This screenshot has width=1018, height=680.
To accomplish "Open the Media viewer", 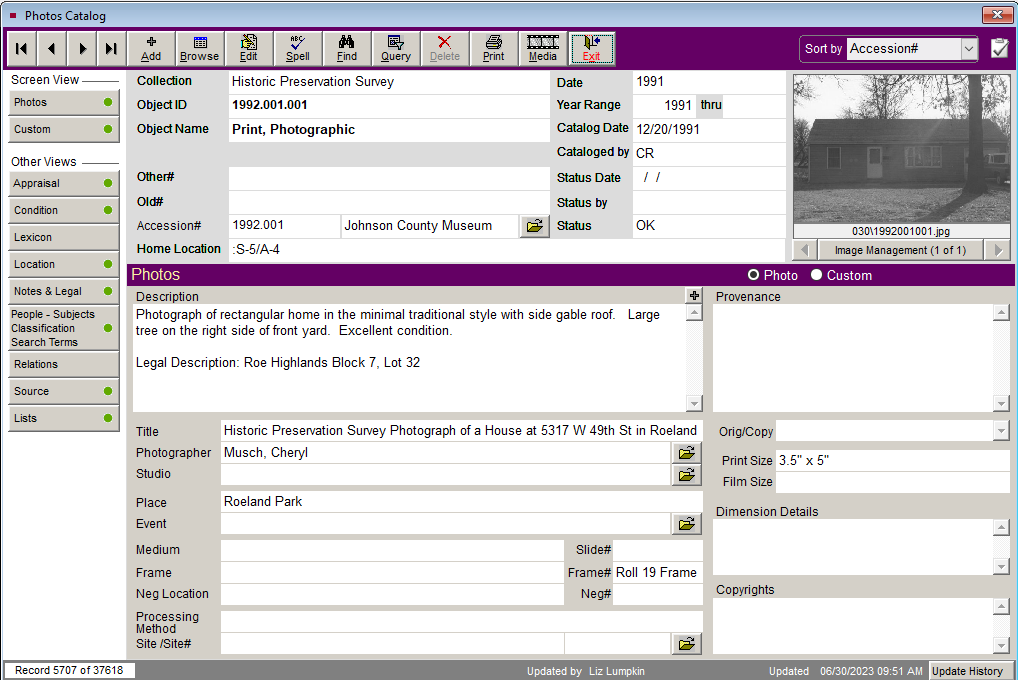I will pyautogui.click(x=543, y=48).
